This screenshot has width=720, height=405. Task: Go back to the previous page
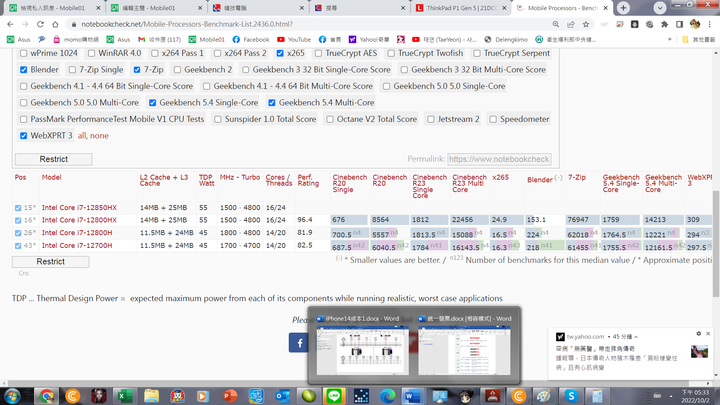click(x=11, y=24)
